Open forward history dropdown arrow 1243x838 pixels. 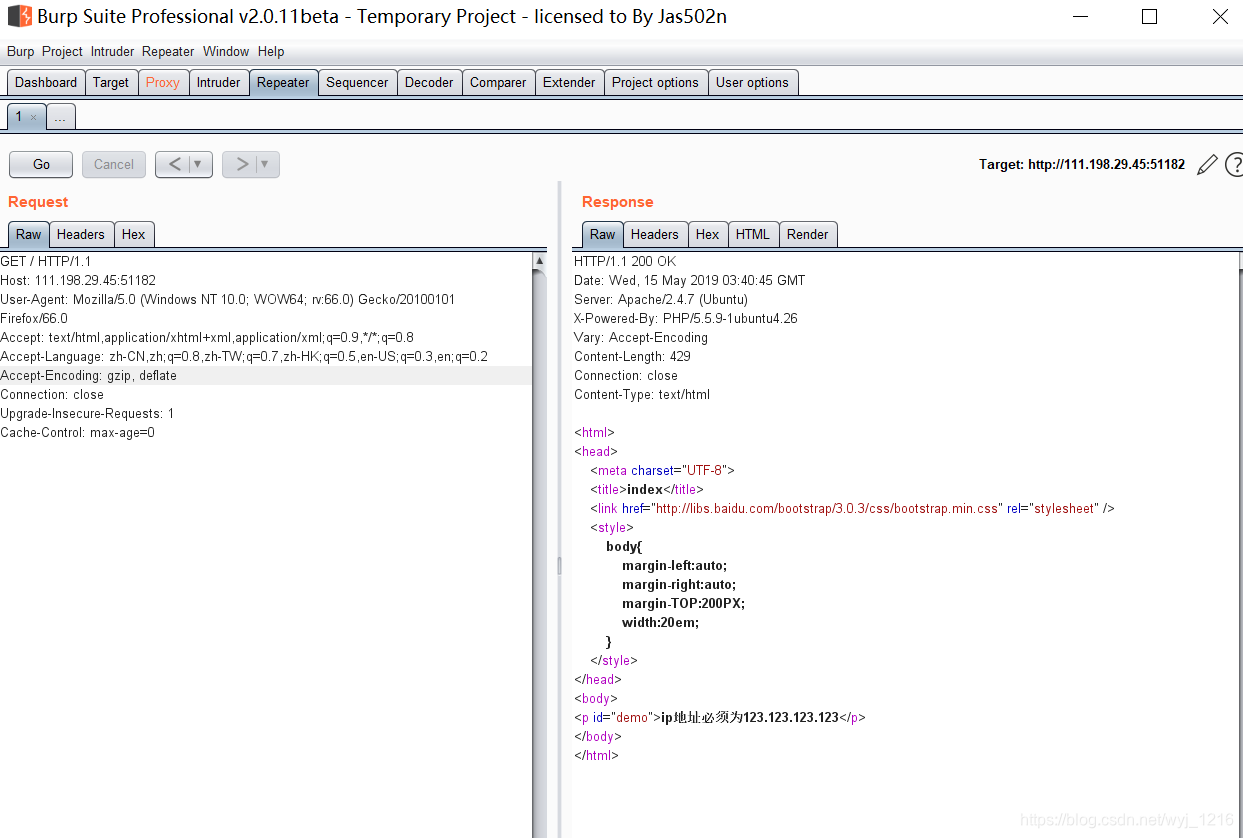point(265,164)
